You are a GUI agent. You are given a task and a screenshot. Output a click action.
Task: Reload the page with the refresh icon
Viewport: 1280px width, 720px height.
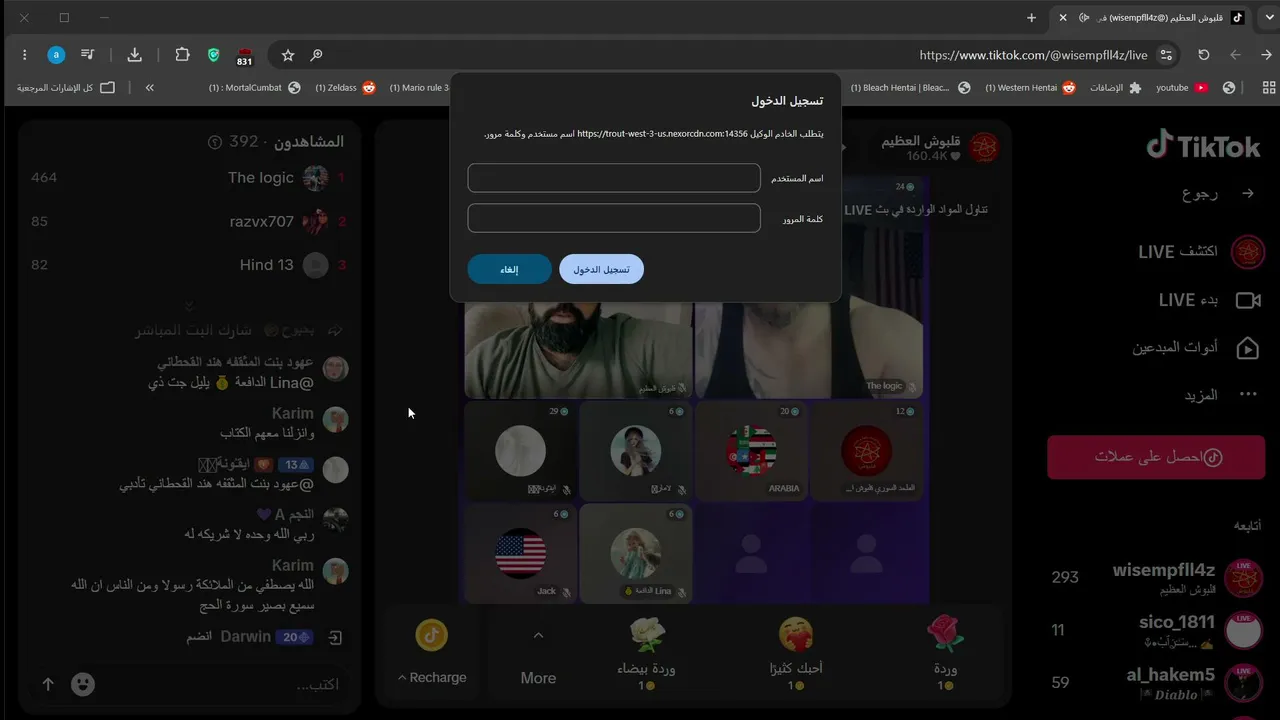[1204, 55]
